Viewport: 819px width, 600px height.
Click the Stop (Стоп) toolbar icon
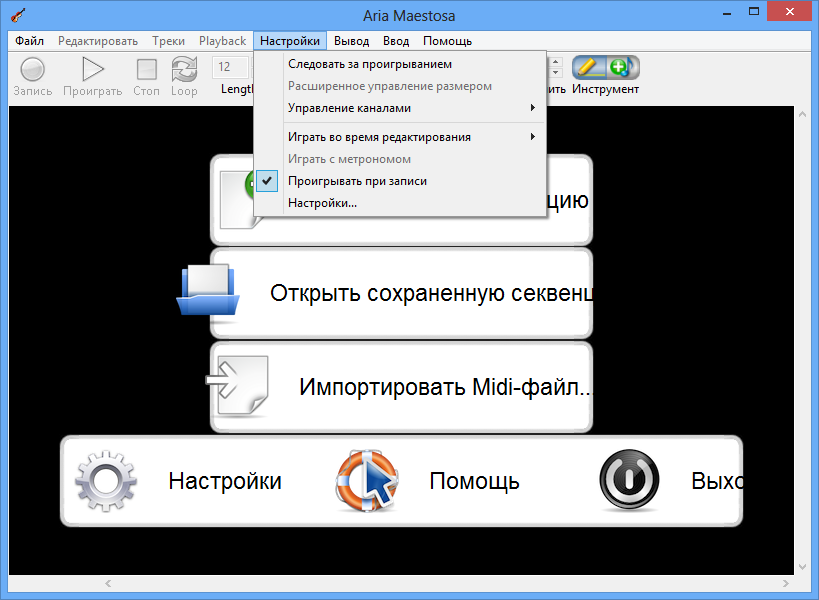(x=146, y=69)
